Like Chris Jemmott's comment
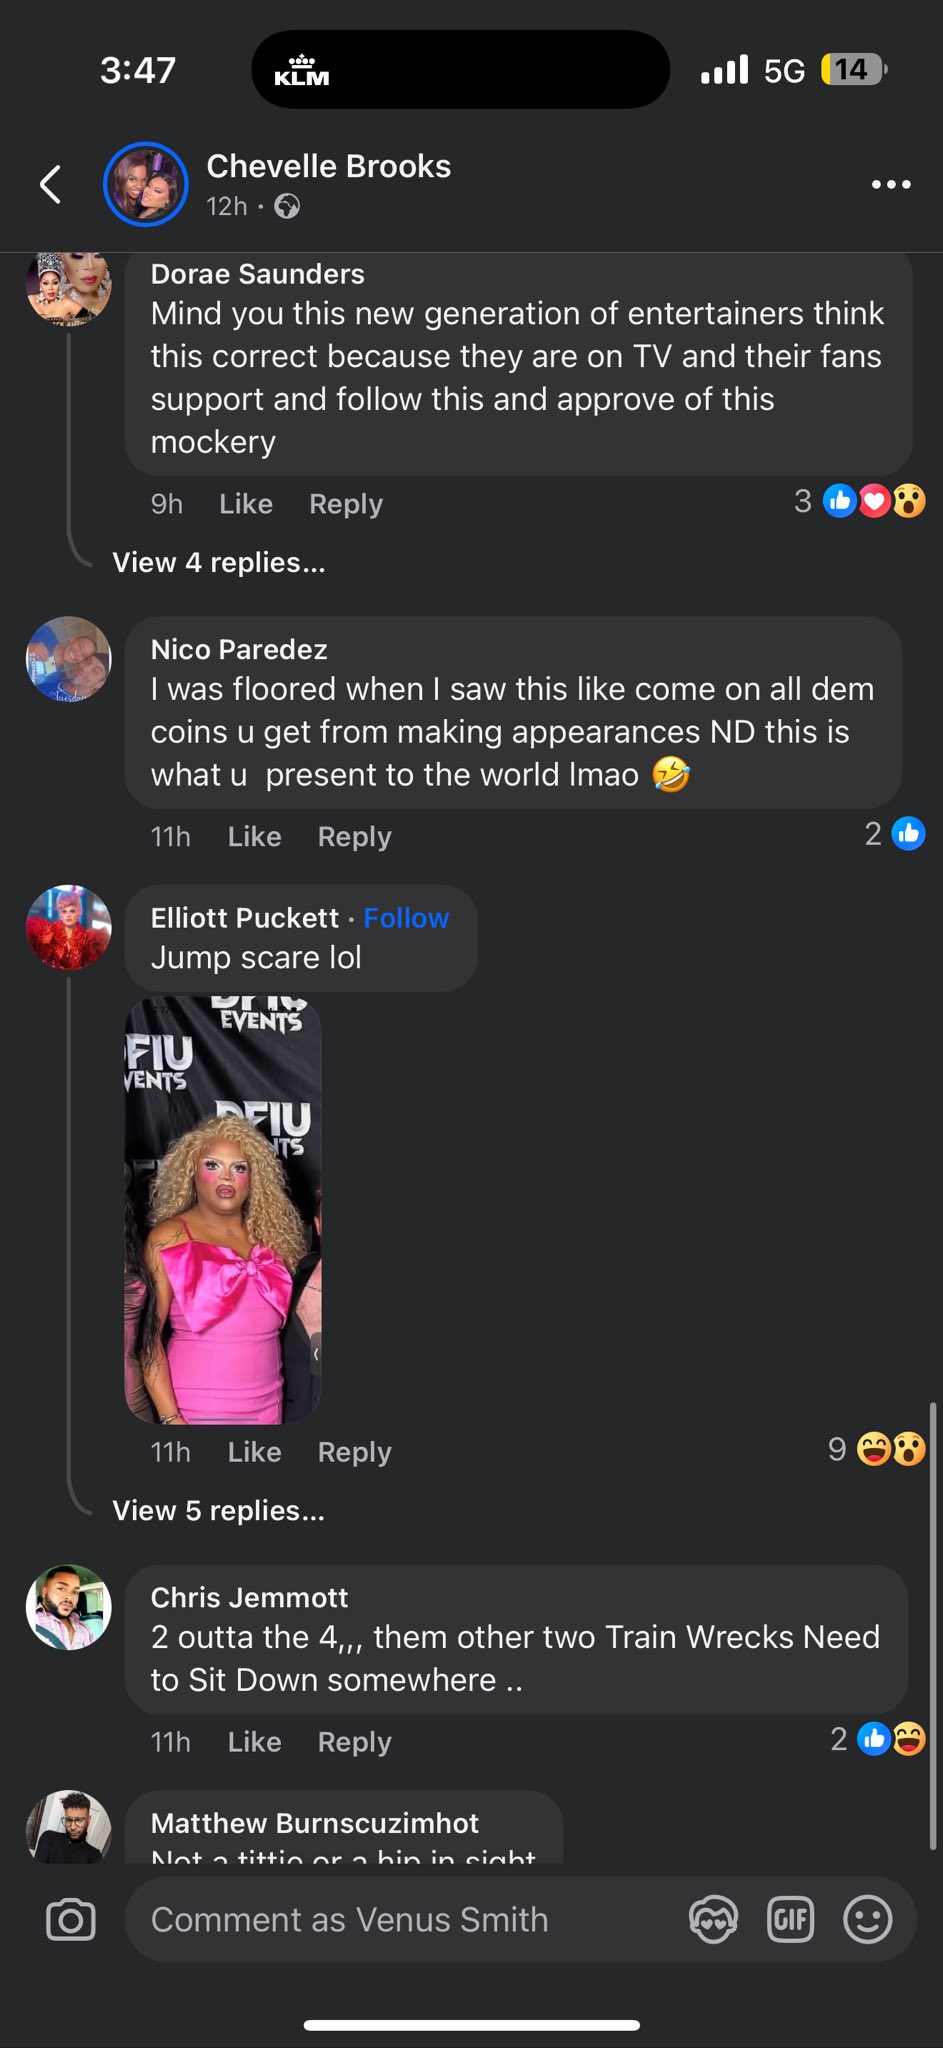Screen dimensions: 943x2048 click(254, 1741)
